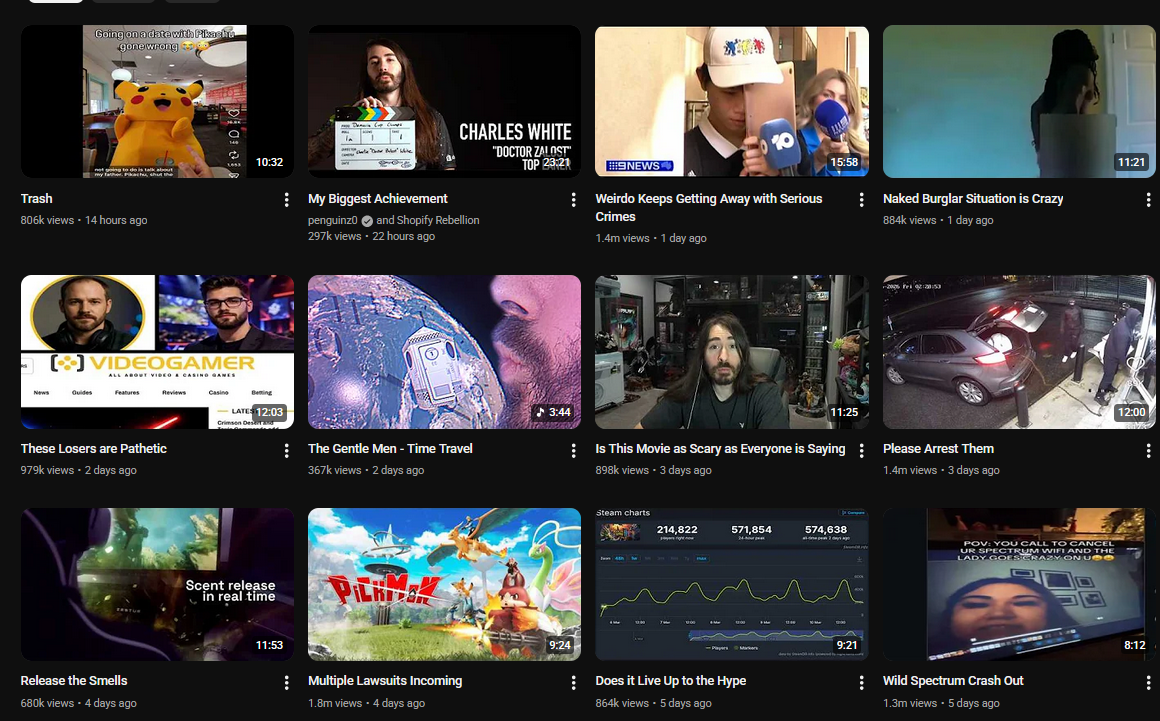Click 'These Losers are Pathetic' title

click(93, 448)
